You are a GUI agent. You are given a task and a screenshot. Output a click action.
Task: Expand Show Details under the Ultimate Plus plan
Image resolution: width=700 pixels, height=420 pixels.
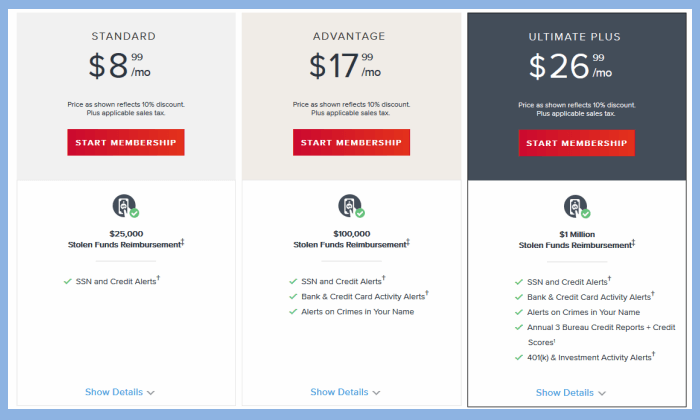point(571,393)
